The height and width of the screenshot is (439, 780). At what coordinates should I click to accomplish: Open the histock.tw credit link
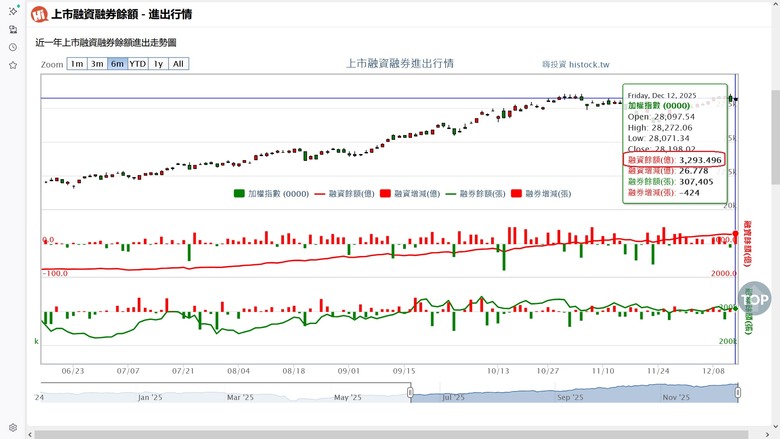coord(576,64)
